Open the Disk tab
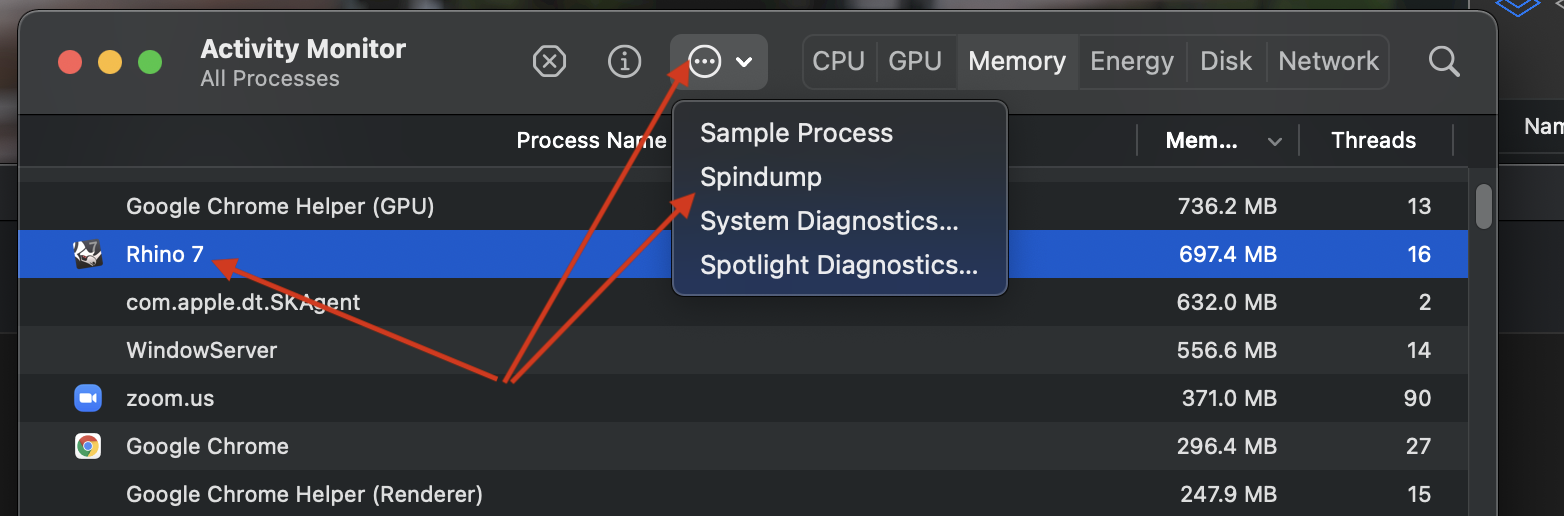 (x=1226, y=62)
